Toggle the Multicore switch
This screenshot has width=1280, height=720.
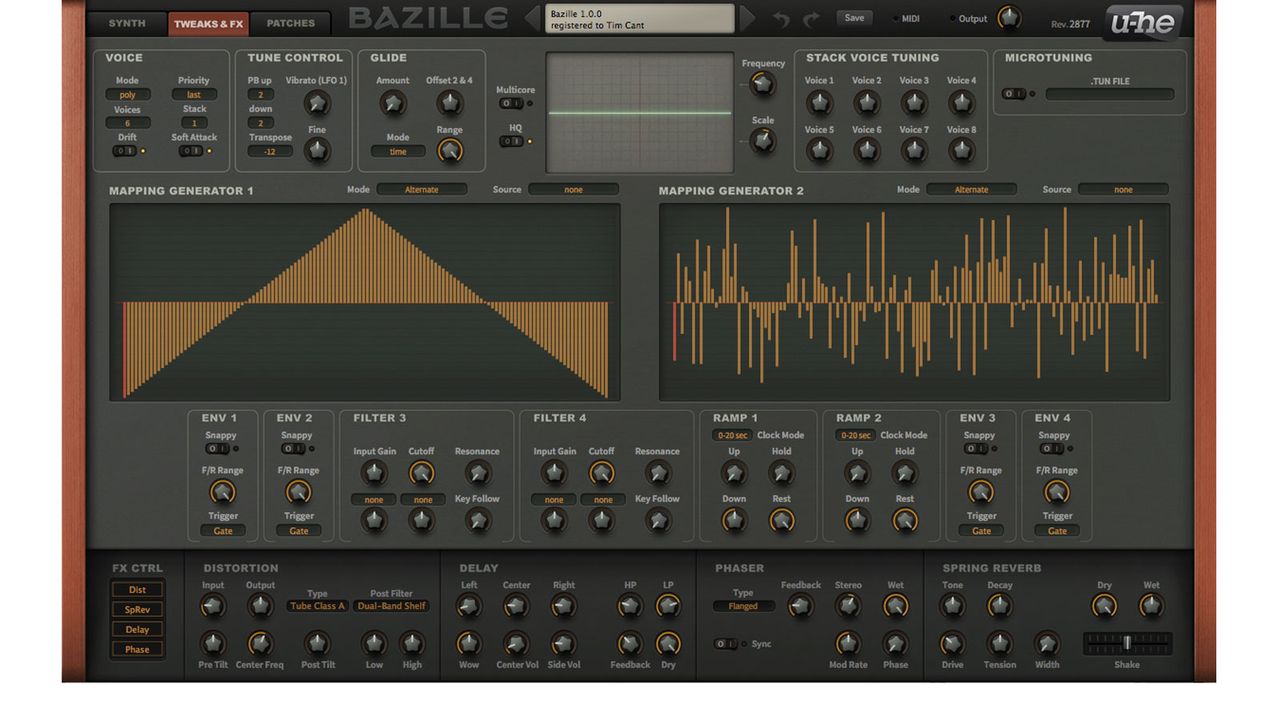click(511, 103)
